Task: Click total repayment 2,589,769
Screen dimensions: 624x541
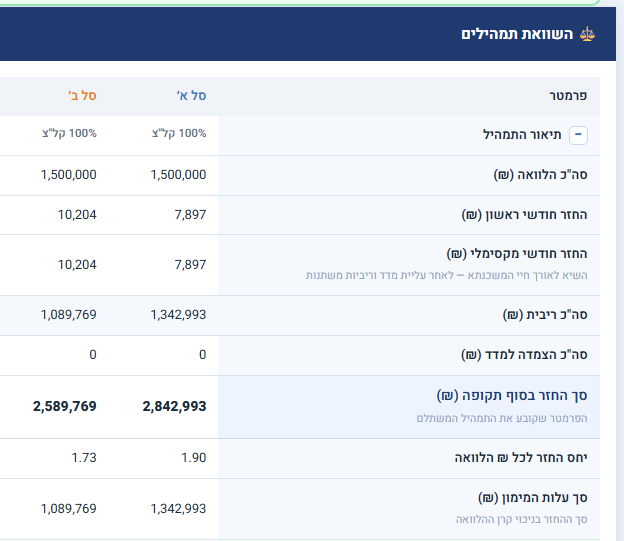Action: (x=64, y=406)
